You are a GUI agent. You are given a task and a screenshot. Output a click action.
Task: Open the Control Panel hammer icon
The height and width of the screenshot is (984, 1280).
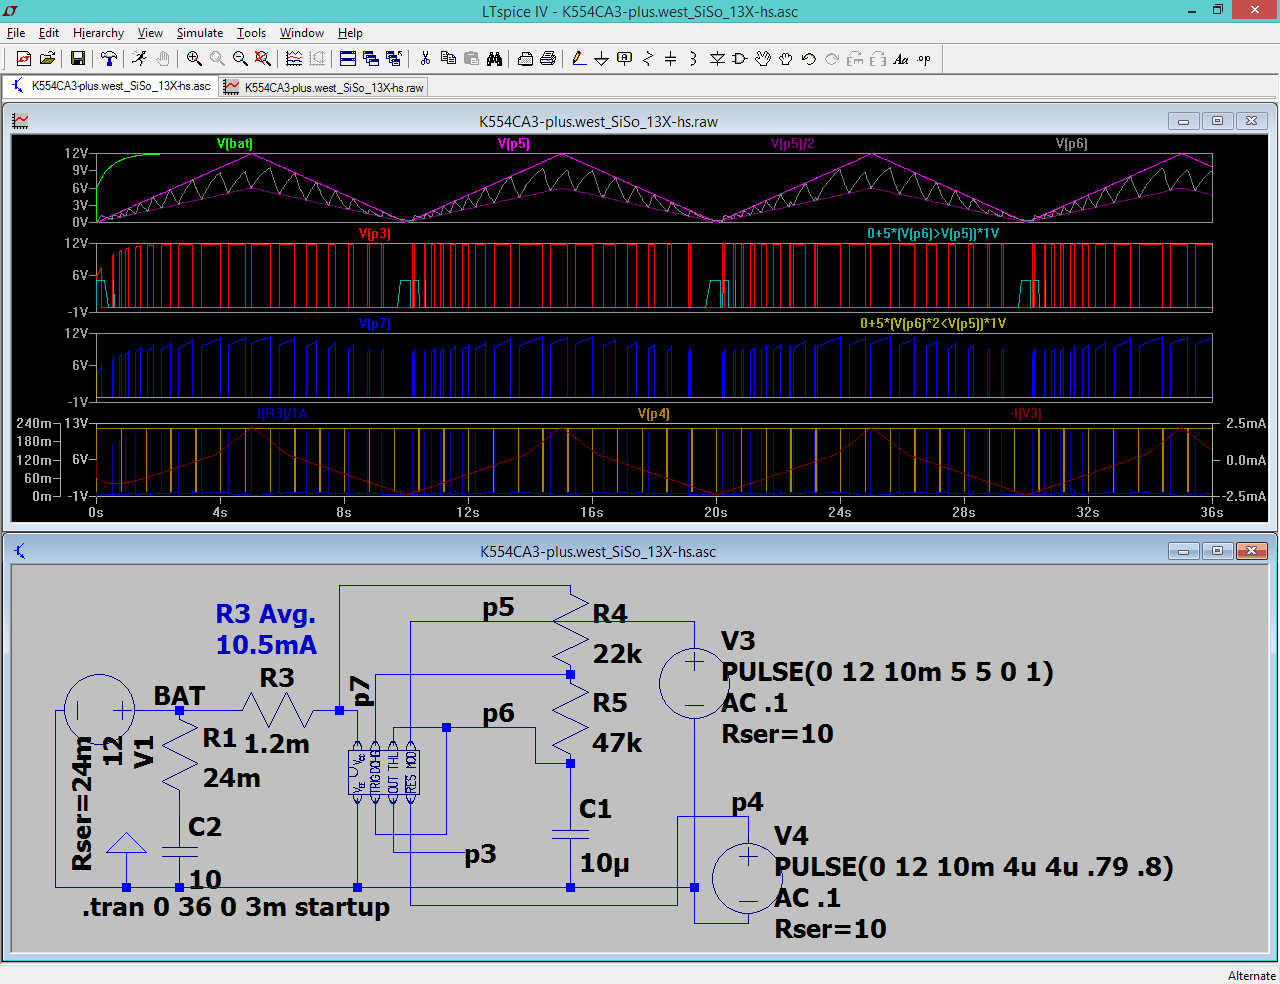109,59
